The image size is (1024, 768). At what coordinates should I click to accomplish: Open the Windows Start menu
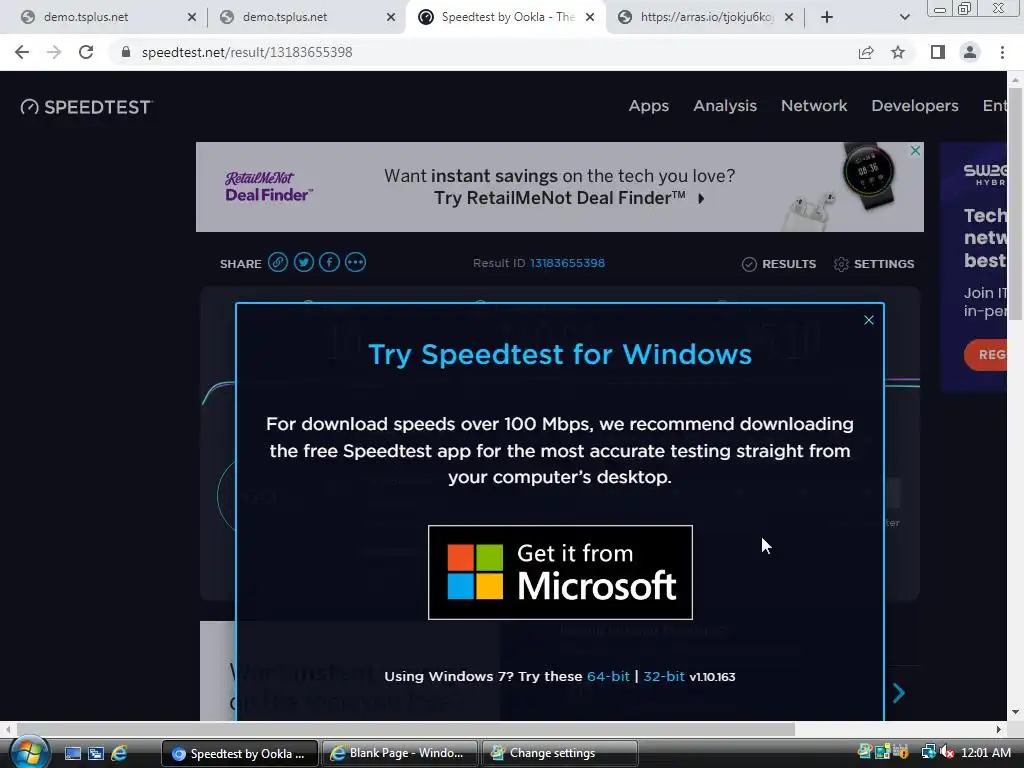29,752
